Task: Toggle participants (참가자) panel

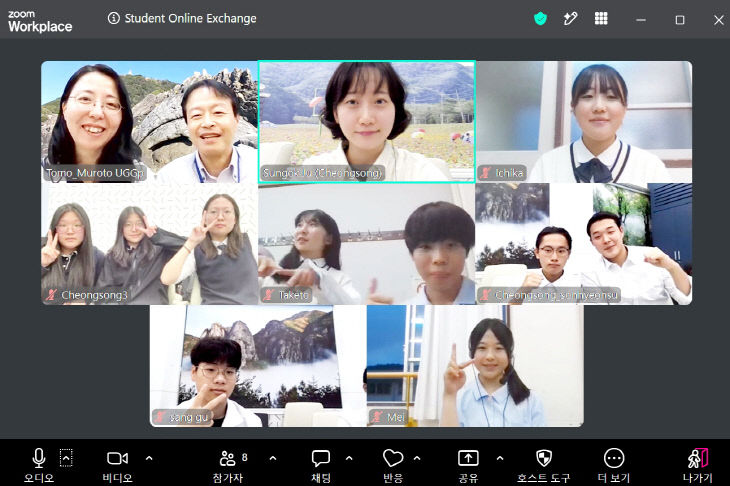Action: click(x=228, y=465)
